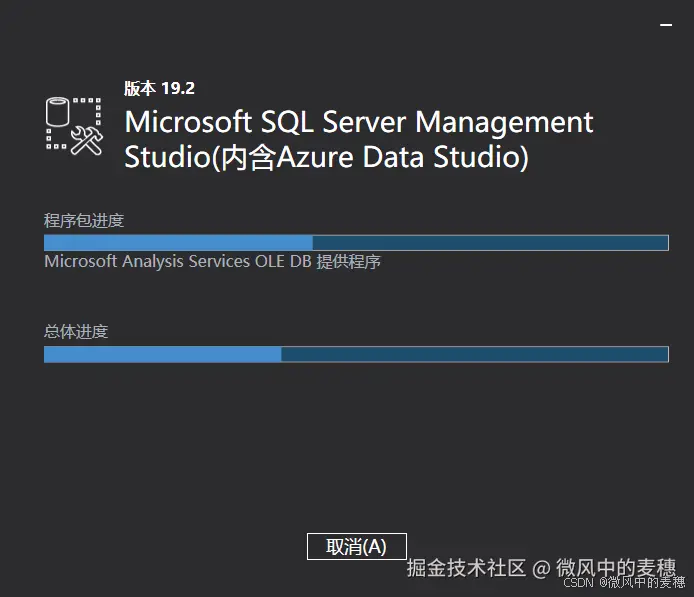
Task: Click the Microsoft SQL Server Management title line
Action: coord(359,123)
